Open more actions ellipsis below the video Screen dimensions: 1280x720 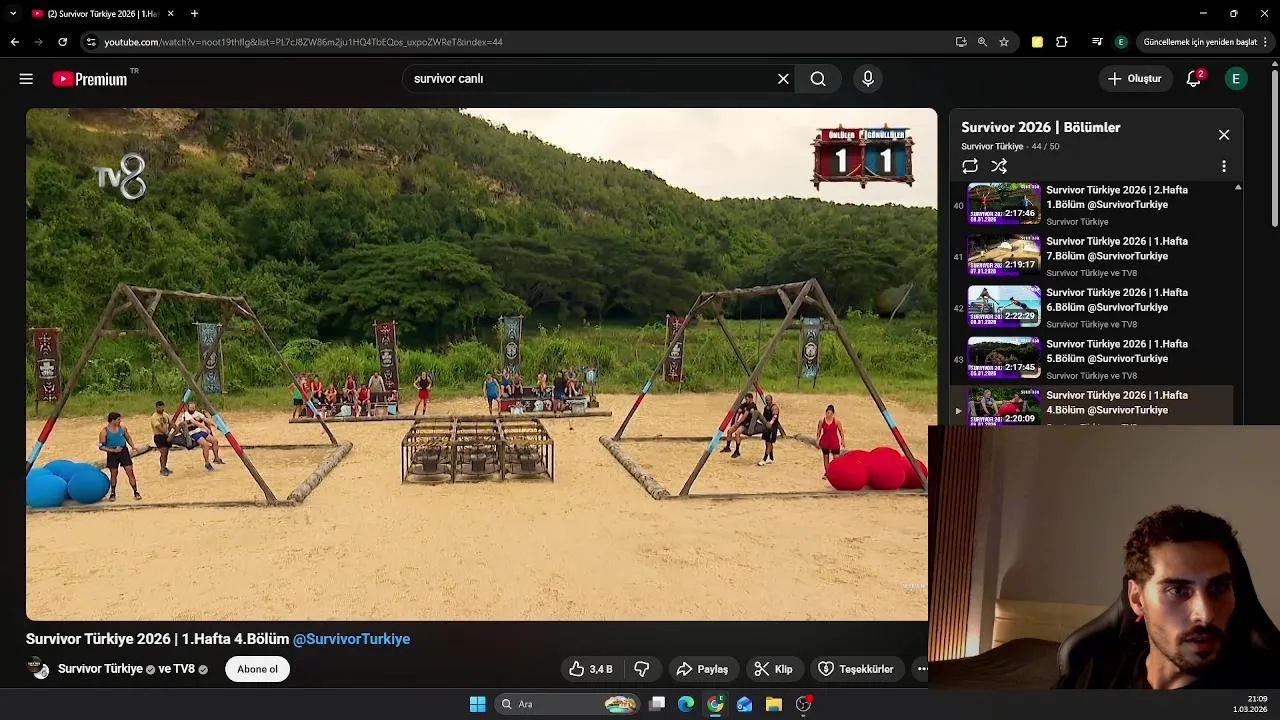click(922, 669)
